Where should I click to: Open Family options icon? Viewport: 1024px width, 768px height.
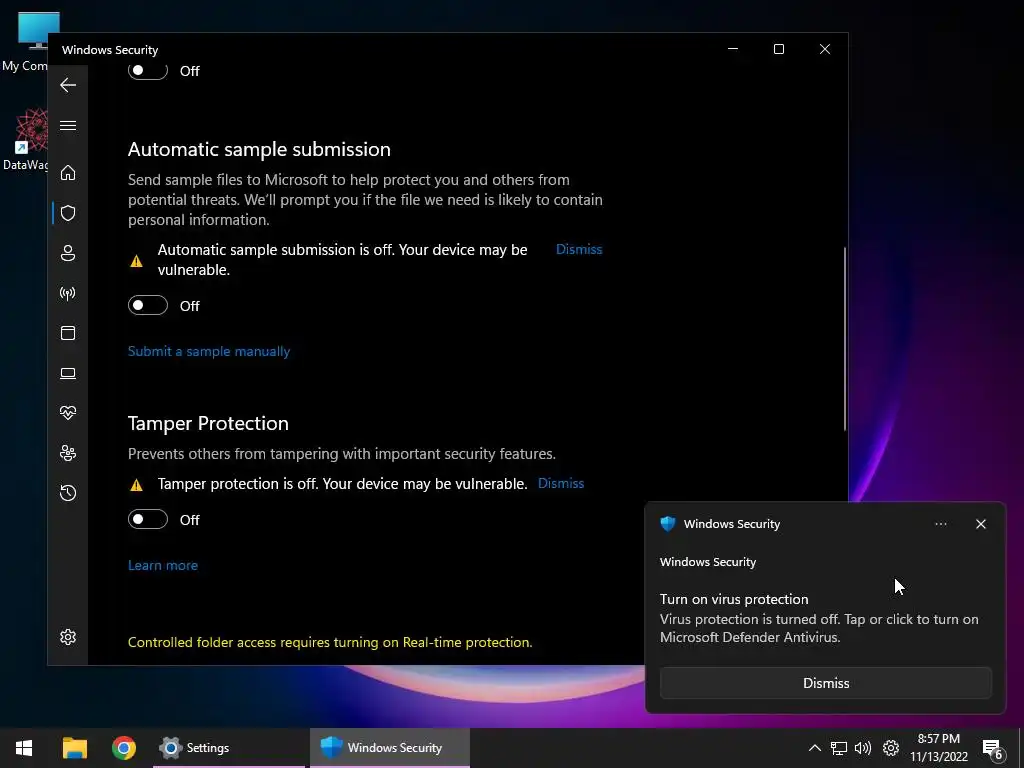(x=68, y=453)
